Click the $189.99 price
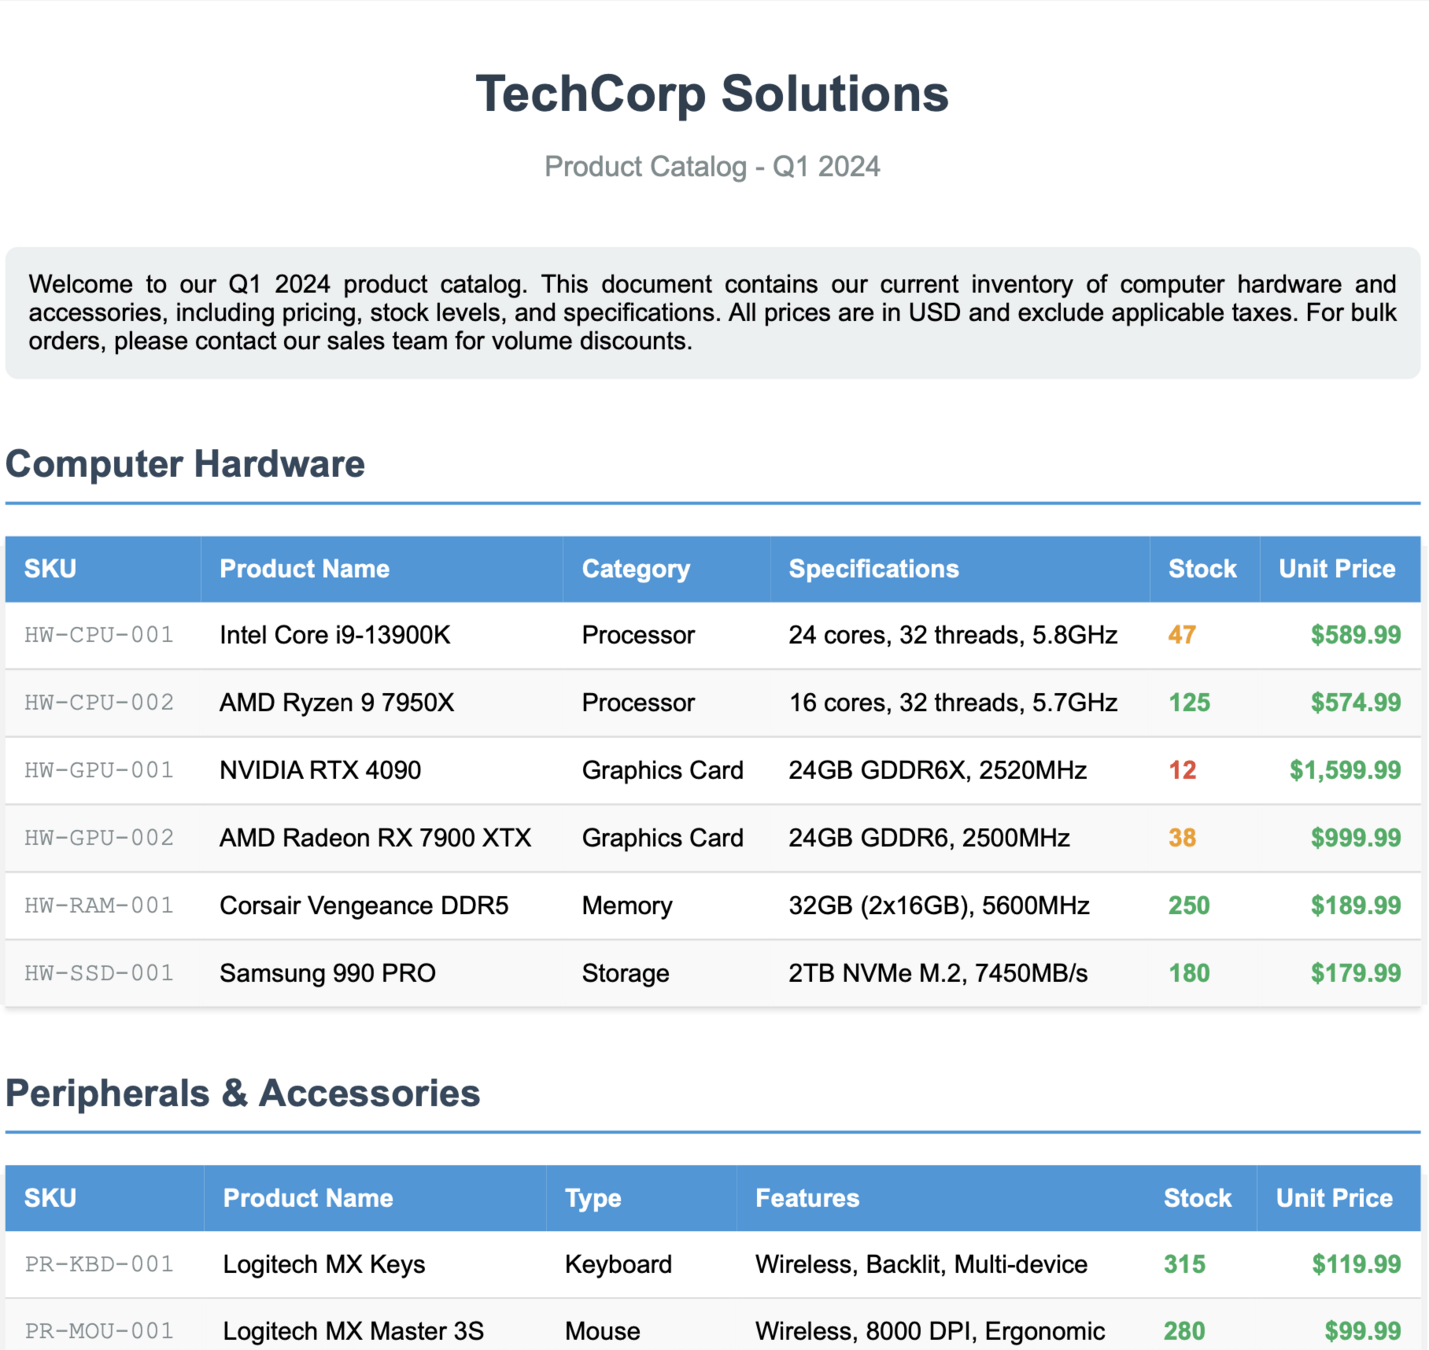Viewport: 1429px width, 1350px height. tap(1355, 905)
